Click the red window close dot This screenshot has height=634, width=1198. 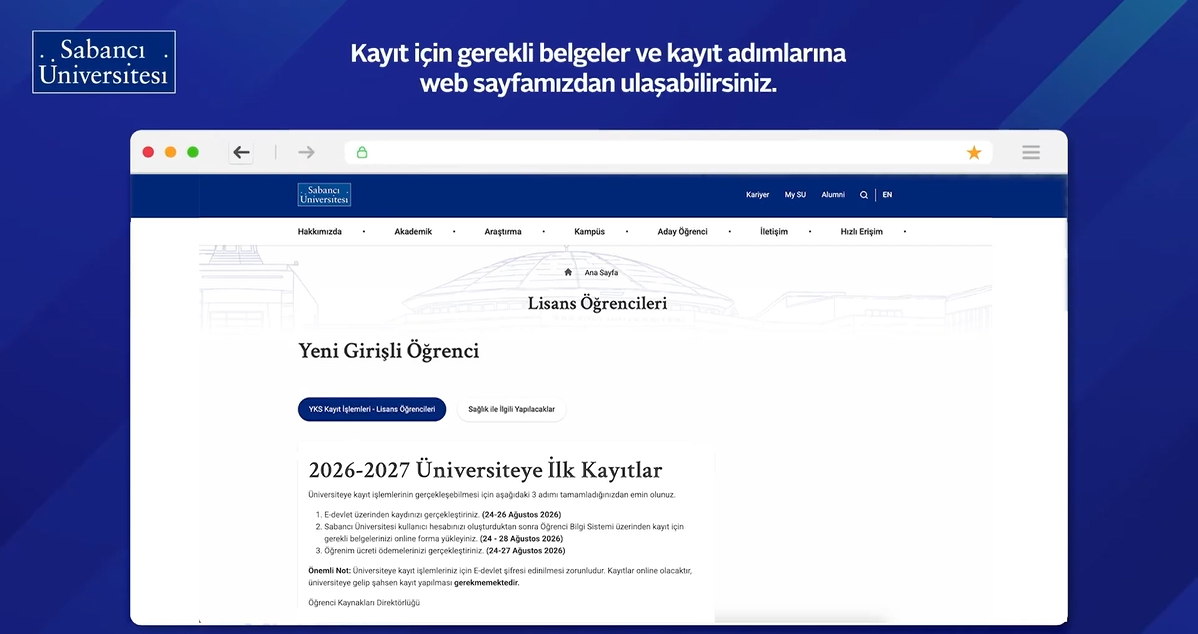coord(148,152)
